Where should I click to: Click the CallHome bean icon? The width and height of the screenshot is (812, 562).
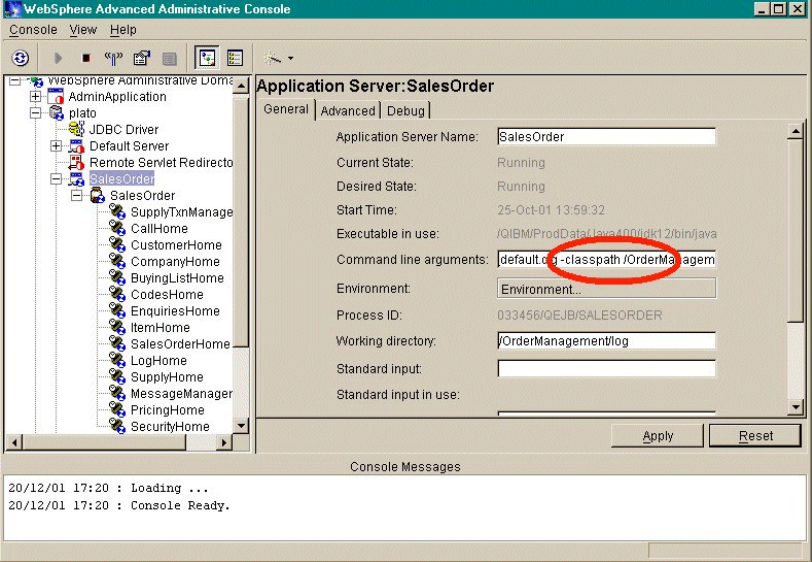click(118, 228)
